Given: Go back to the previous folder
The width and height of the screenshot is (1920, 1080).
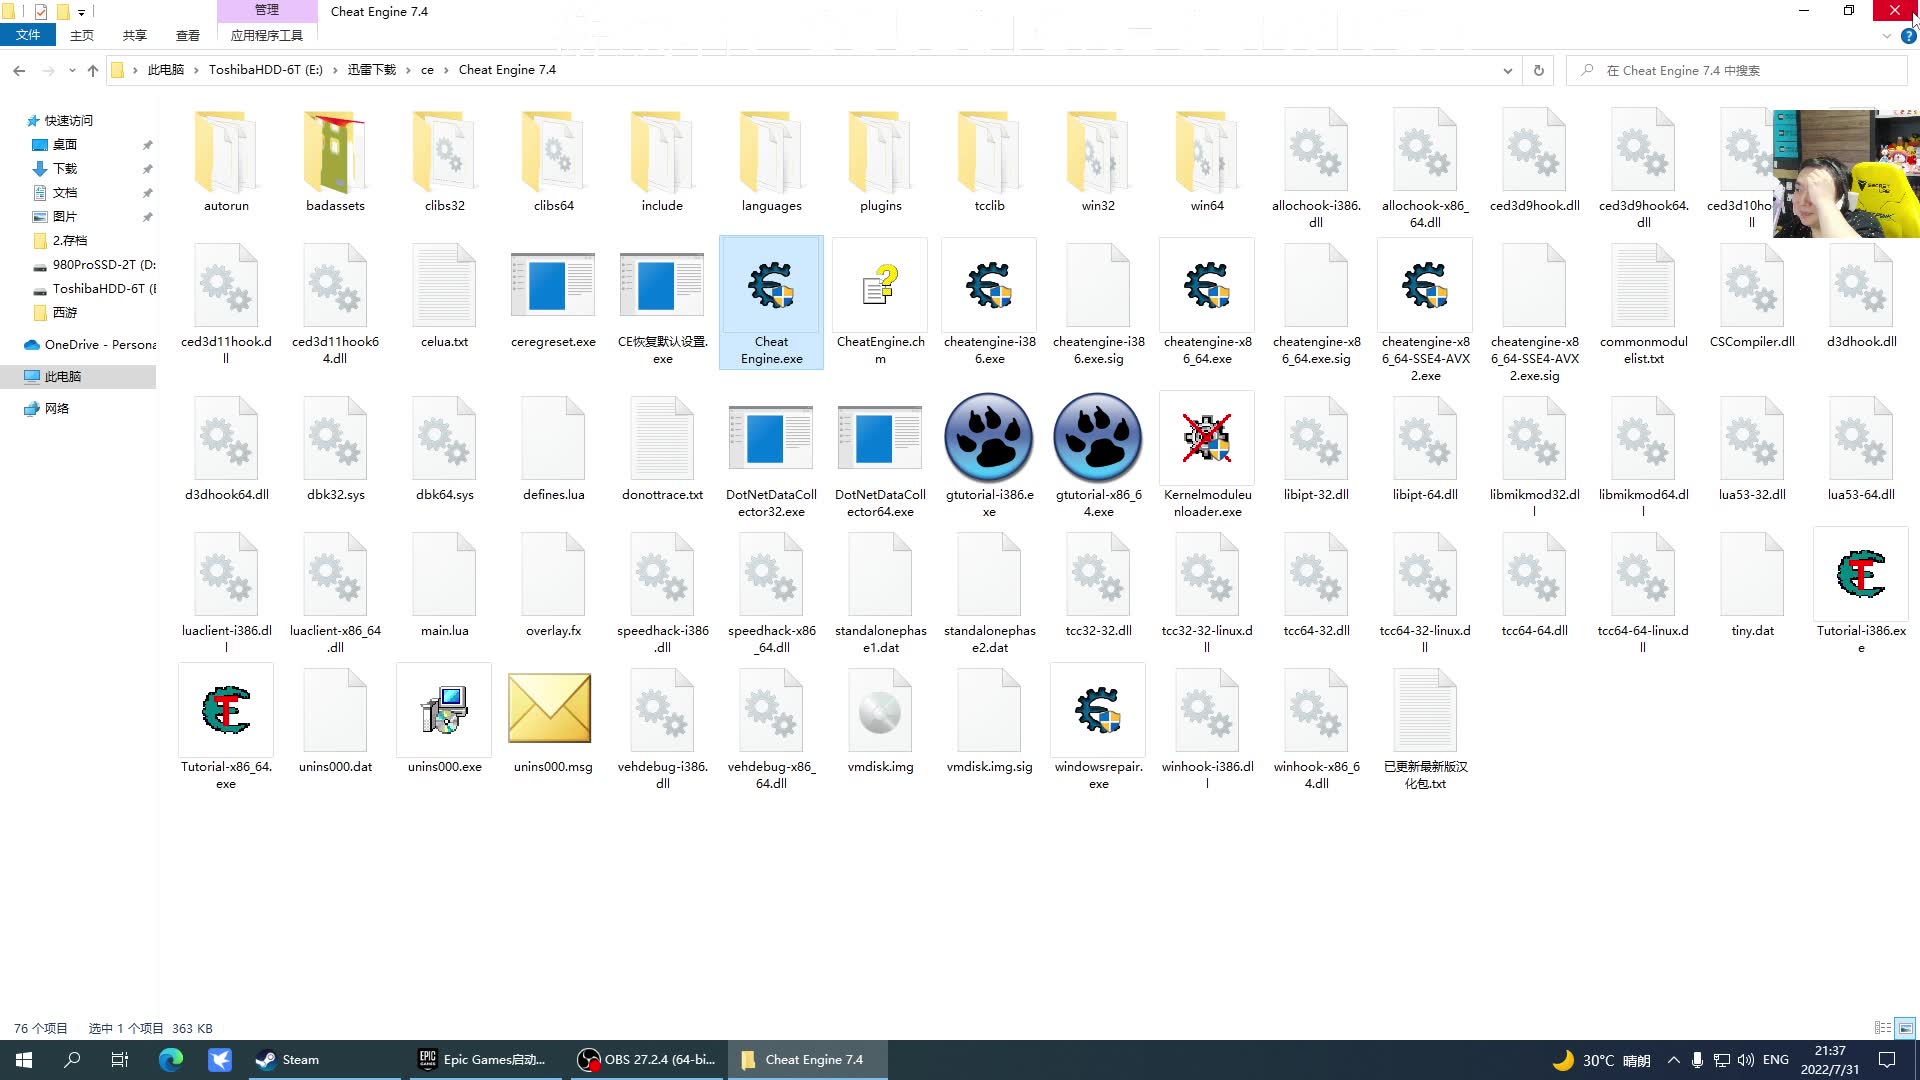Looking at the screenshot, I should [19, 70].
